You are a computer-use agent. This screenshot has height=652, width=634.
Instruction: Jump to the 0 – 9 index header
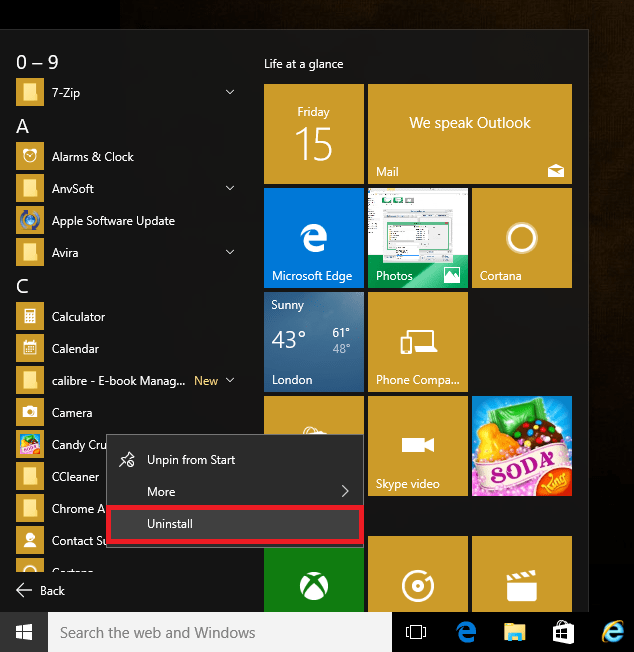point(37,62)
